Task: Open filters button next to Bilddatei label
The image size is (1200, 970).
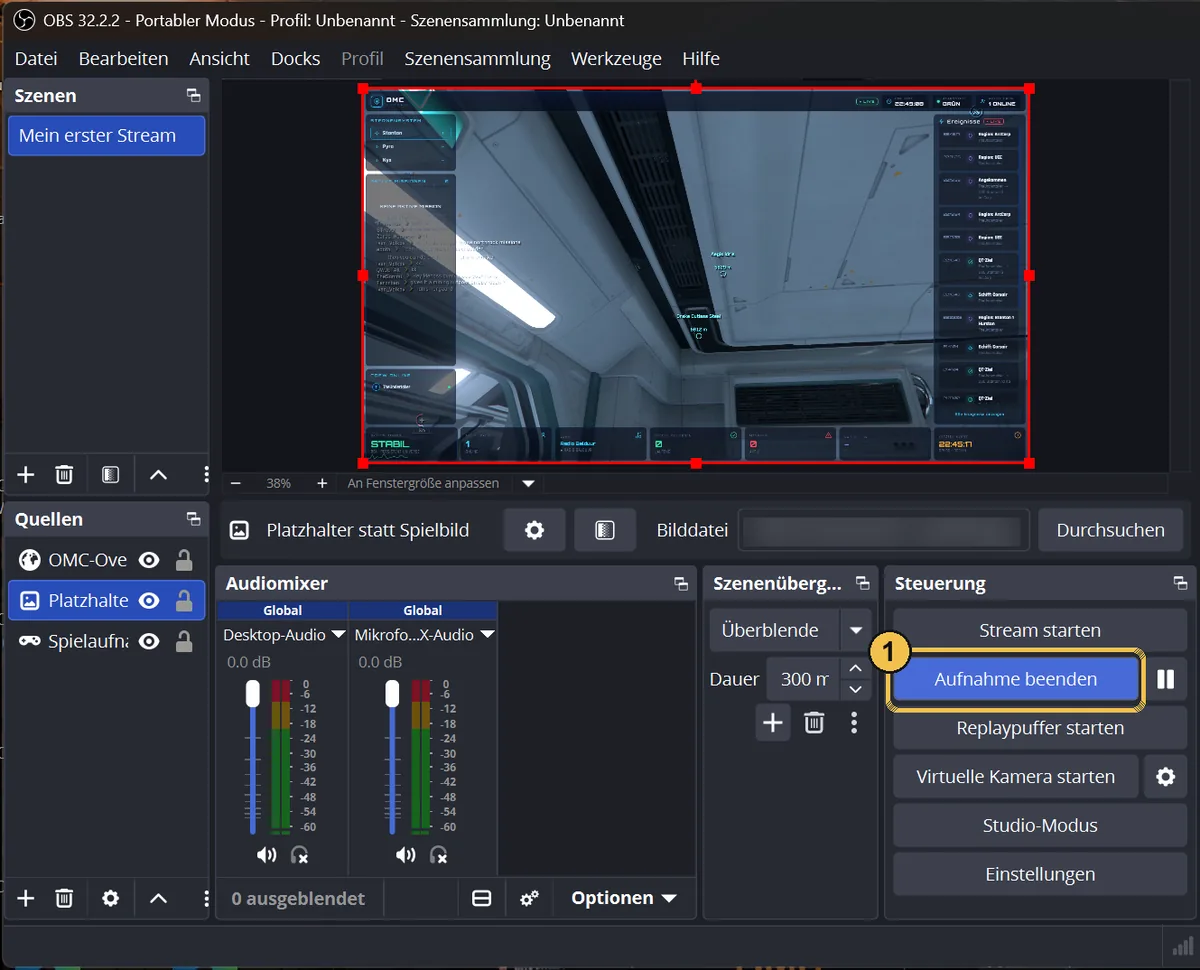Action: coord(605,530)
